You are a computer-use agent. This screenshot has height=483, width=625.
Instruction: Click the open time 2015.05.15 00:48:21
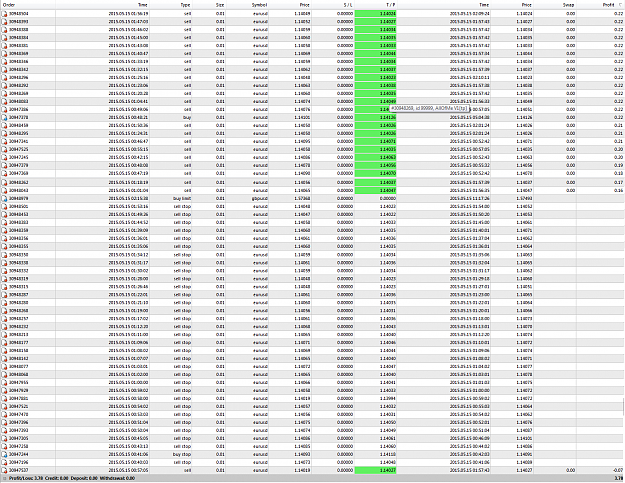coord(128,118)
